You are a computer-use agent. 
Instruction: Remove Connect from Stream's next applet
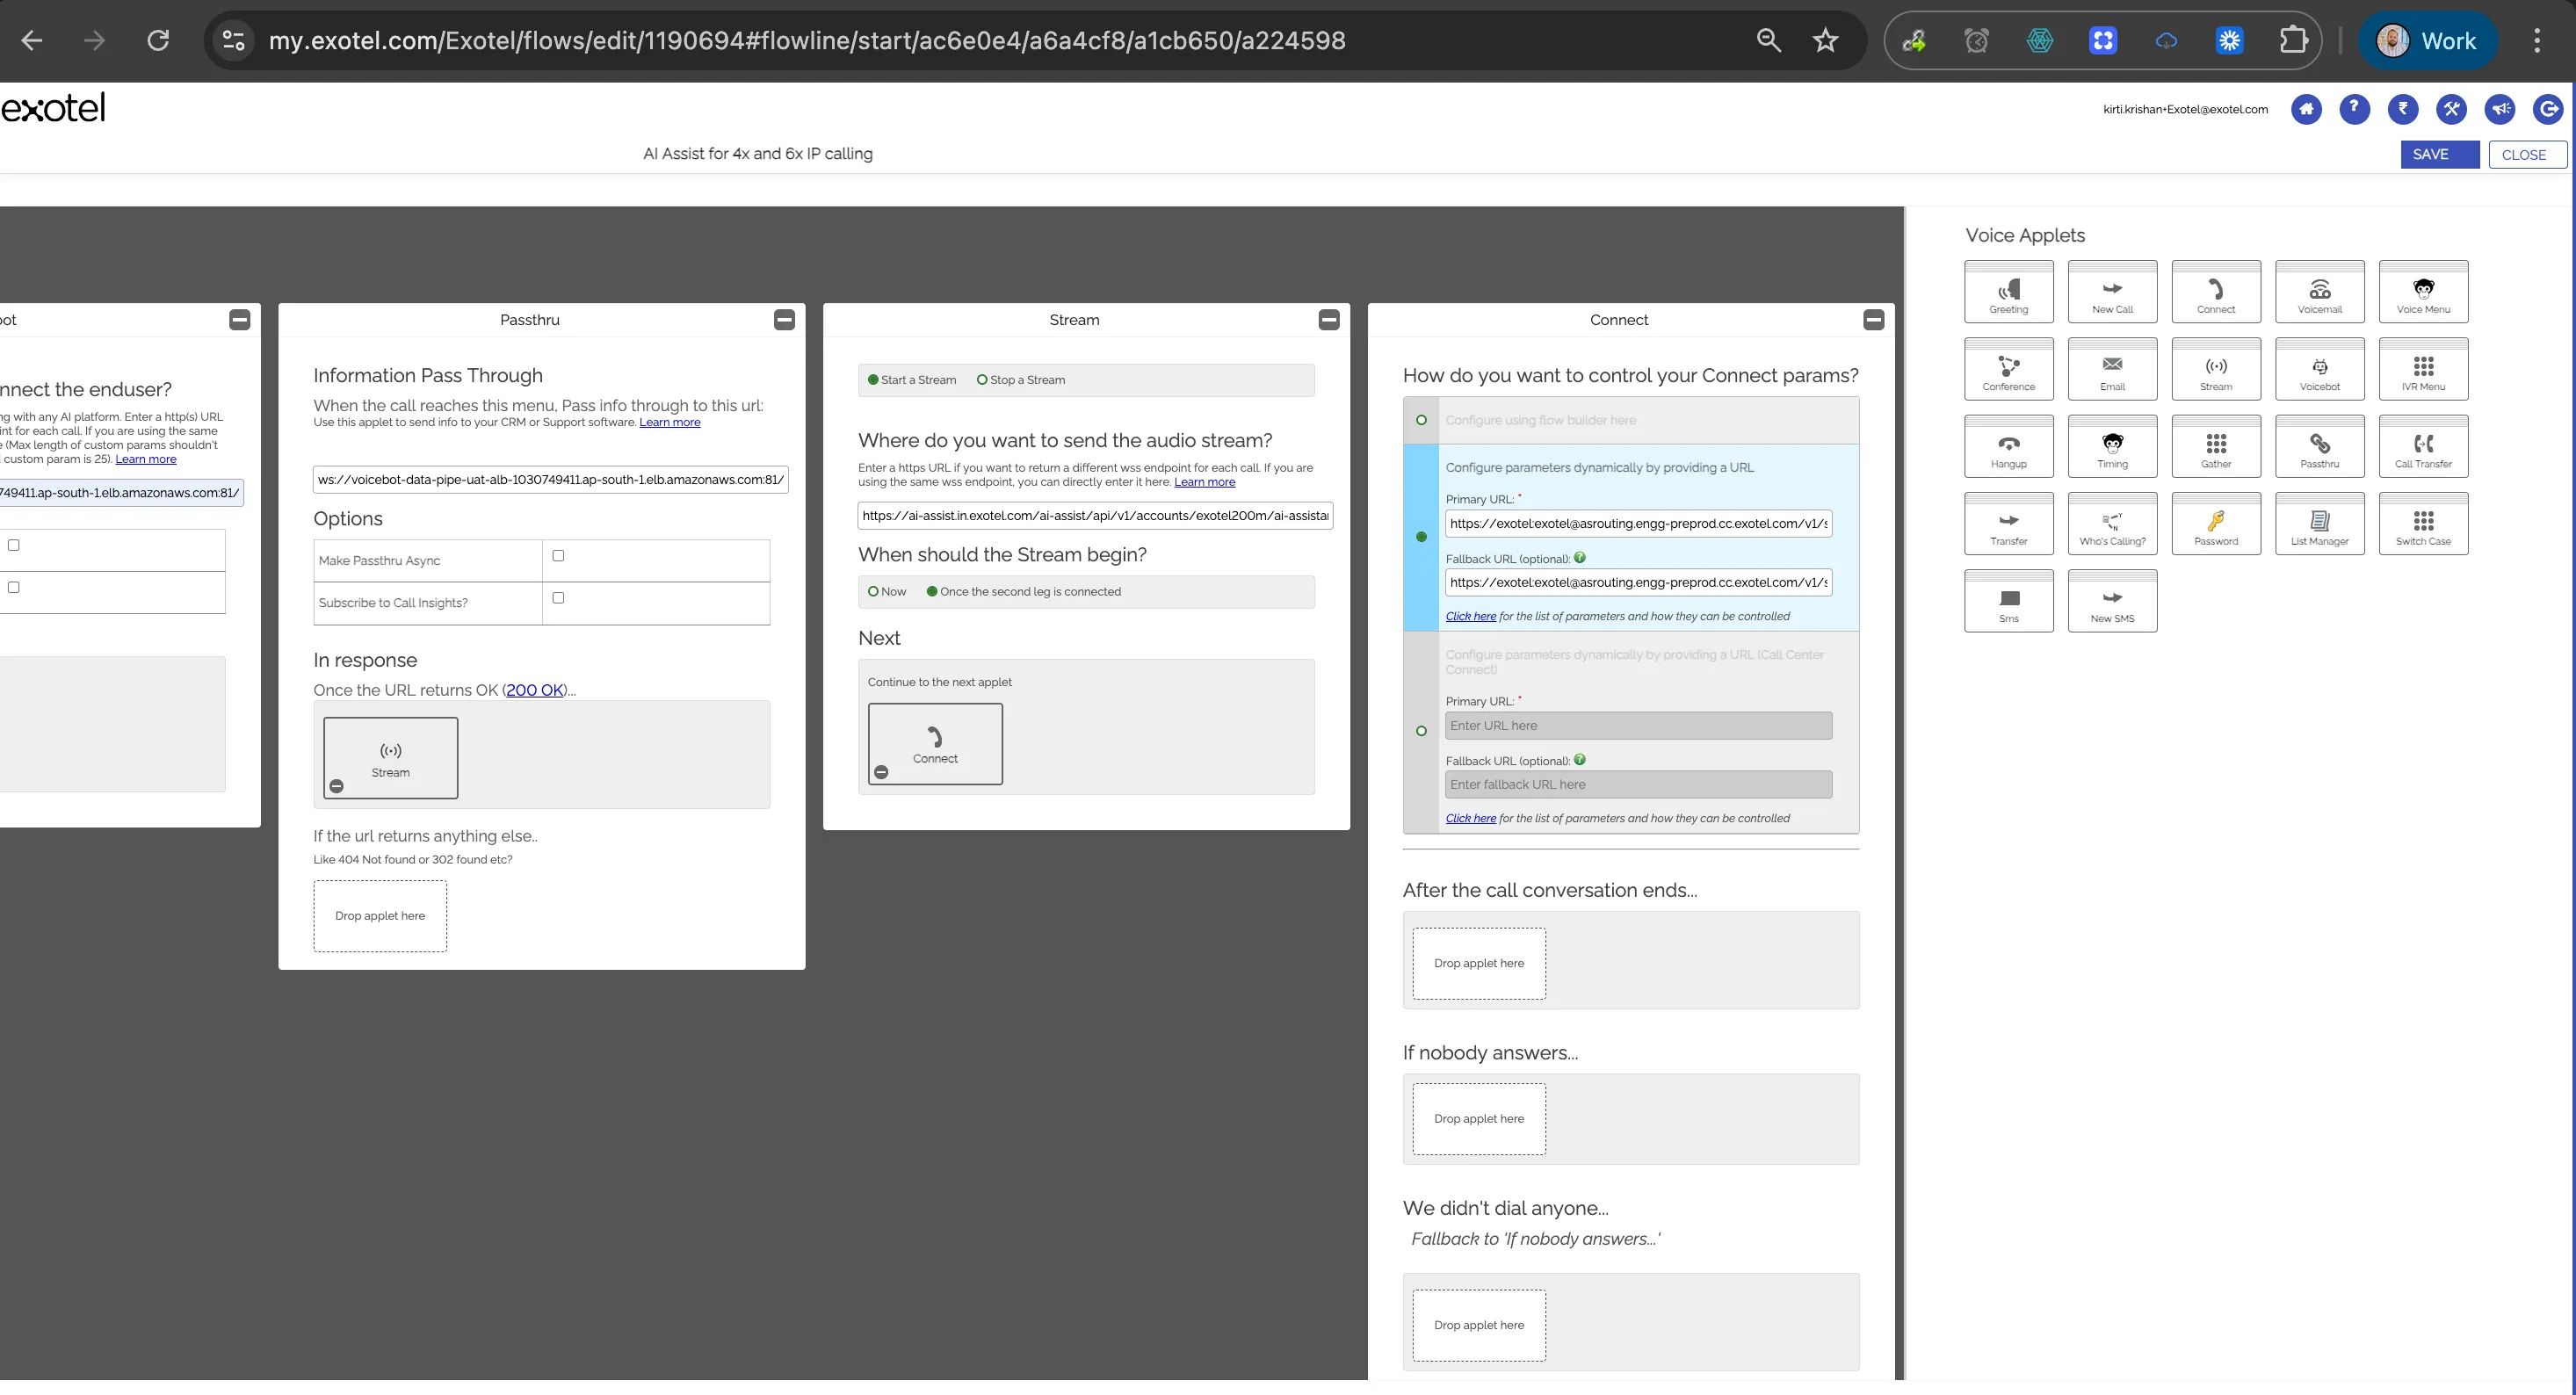pos(881,772)
